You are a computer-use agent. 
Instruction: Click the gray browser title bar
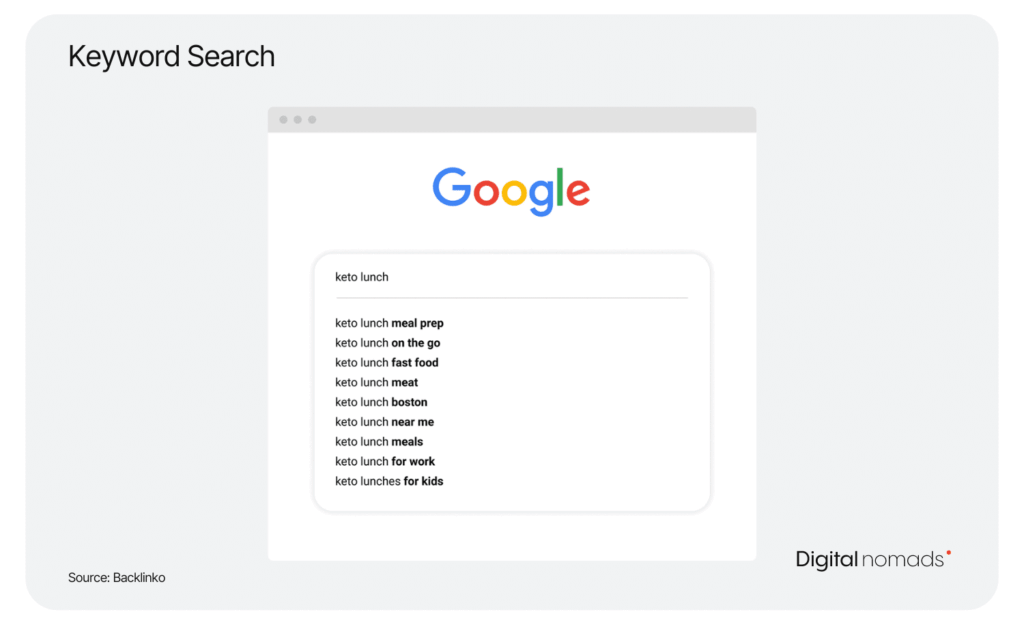(512, 120)
